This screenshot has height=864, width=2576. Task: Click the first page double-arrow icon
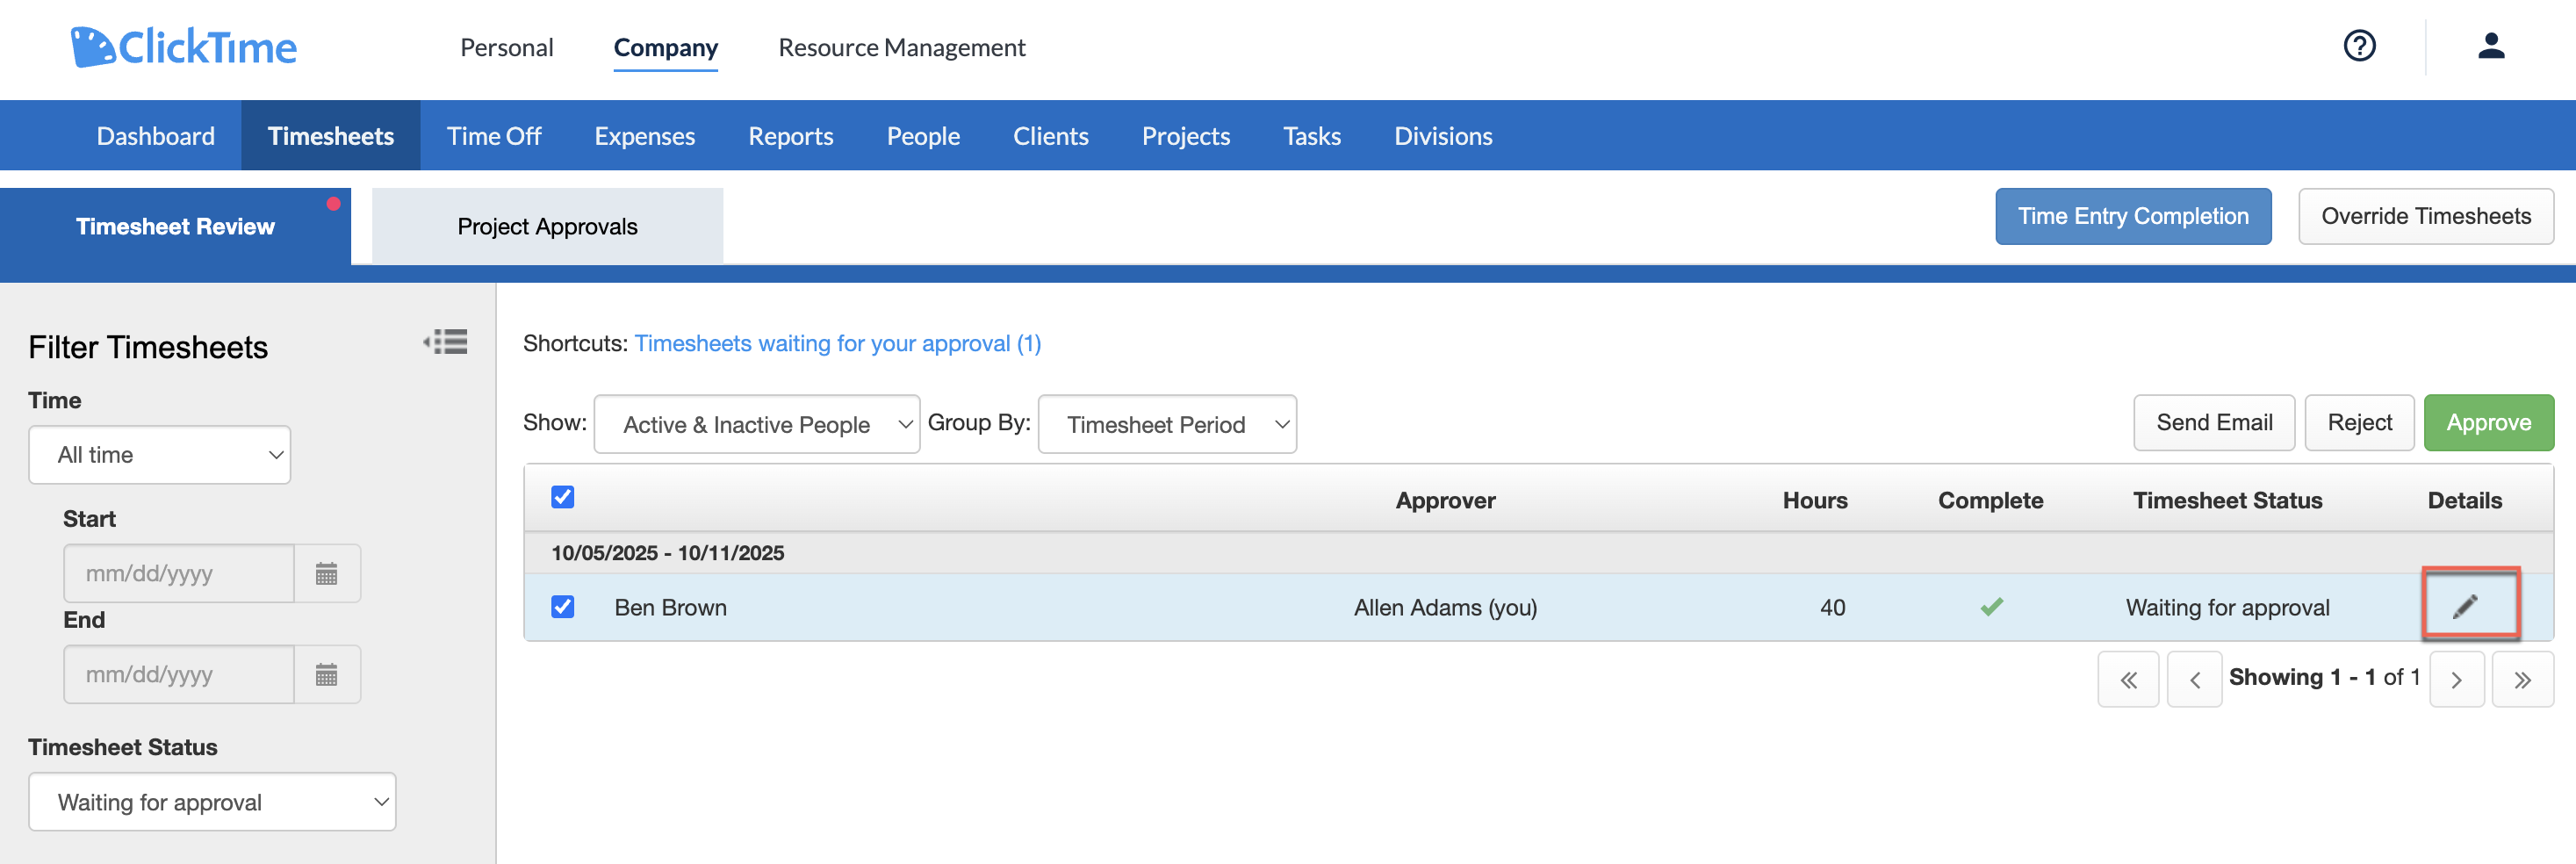2128,678
